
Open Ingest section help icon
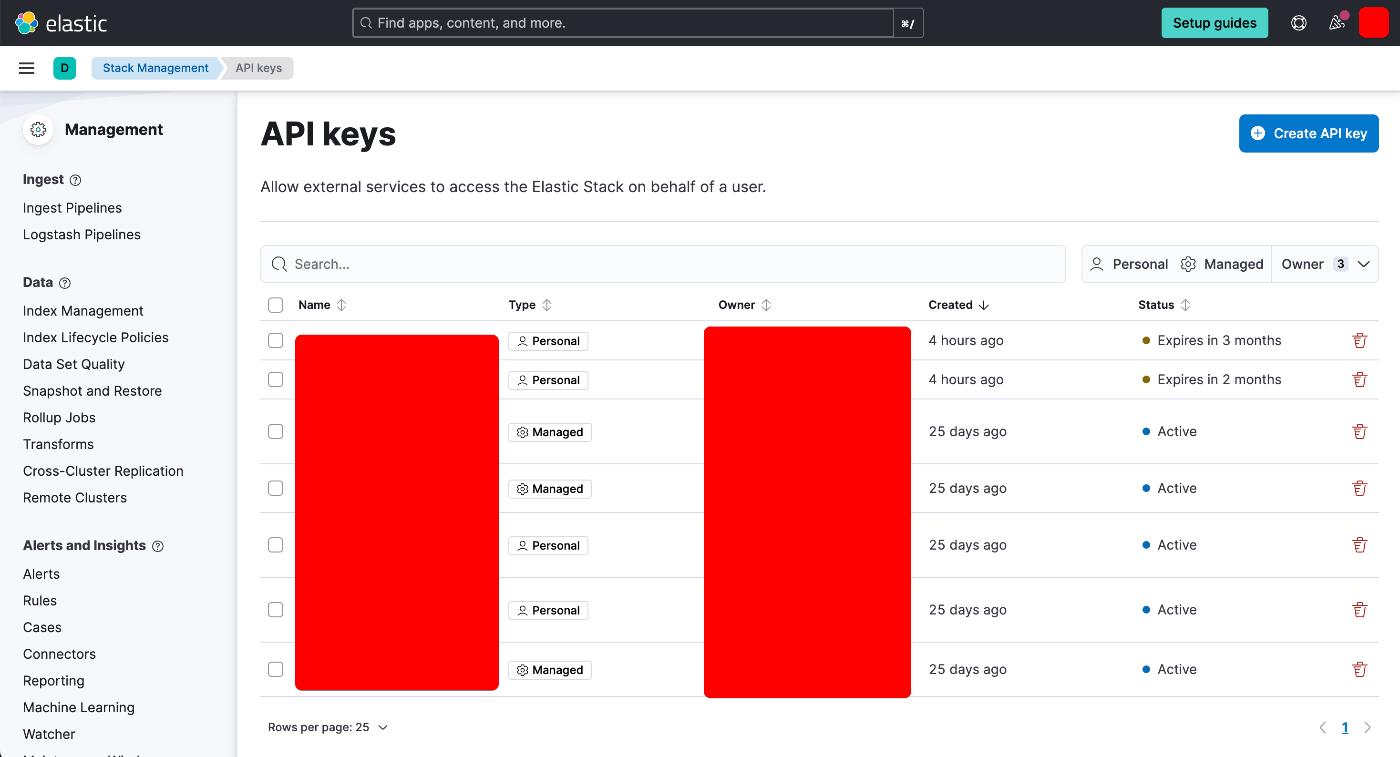(x=75, y=180)
